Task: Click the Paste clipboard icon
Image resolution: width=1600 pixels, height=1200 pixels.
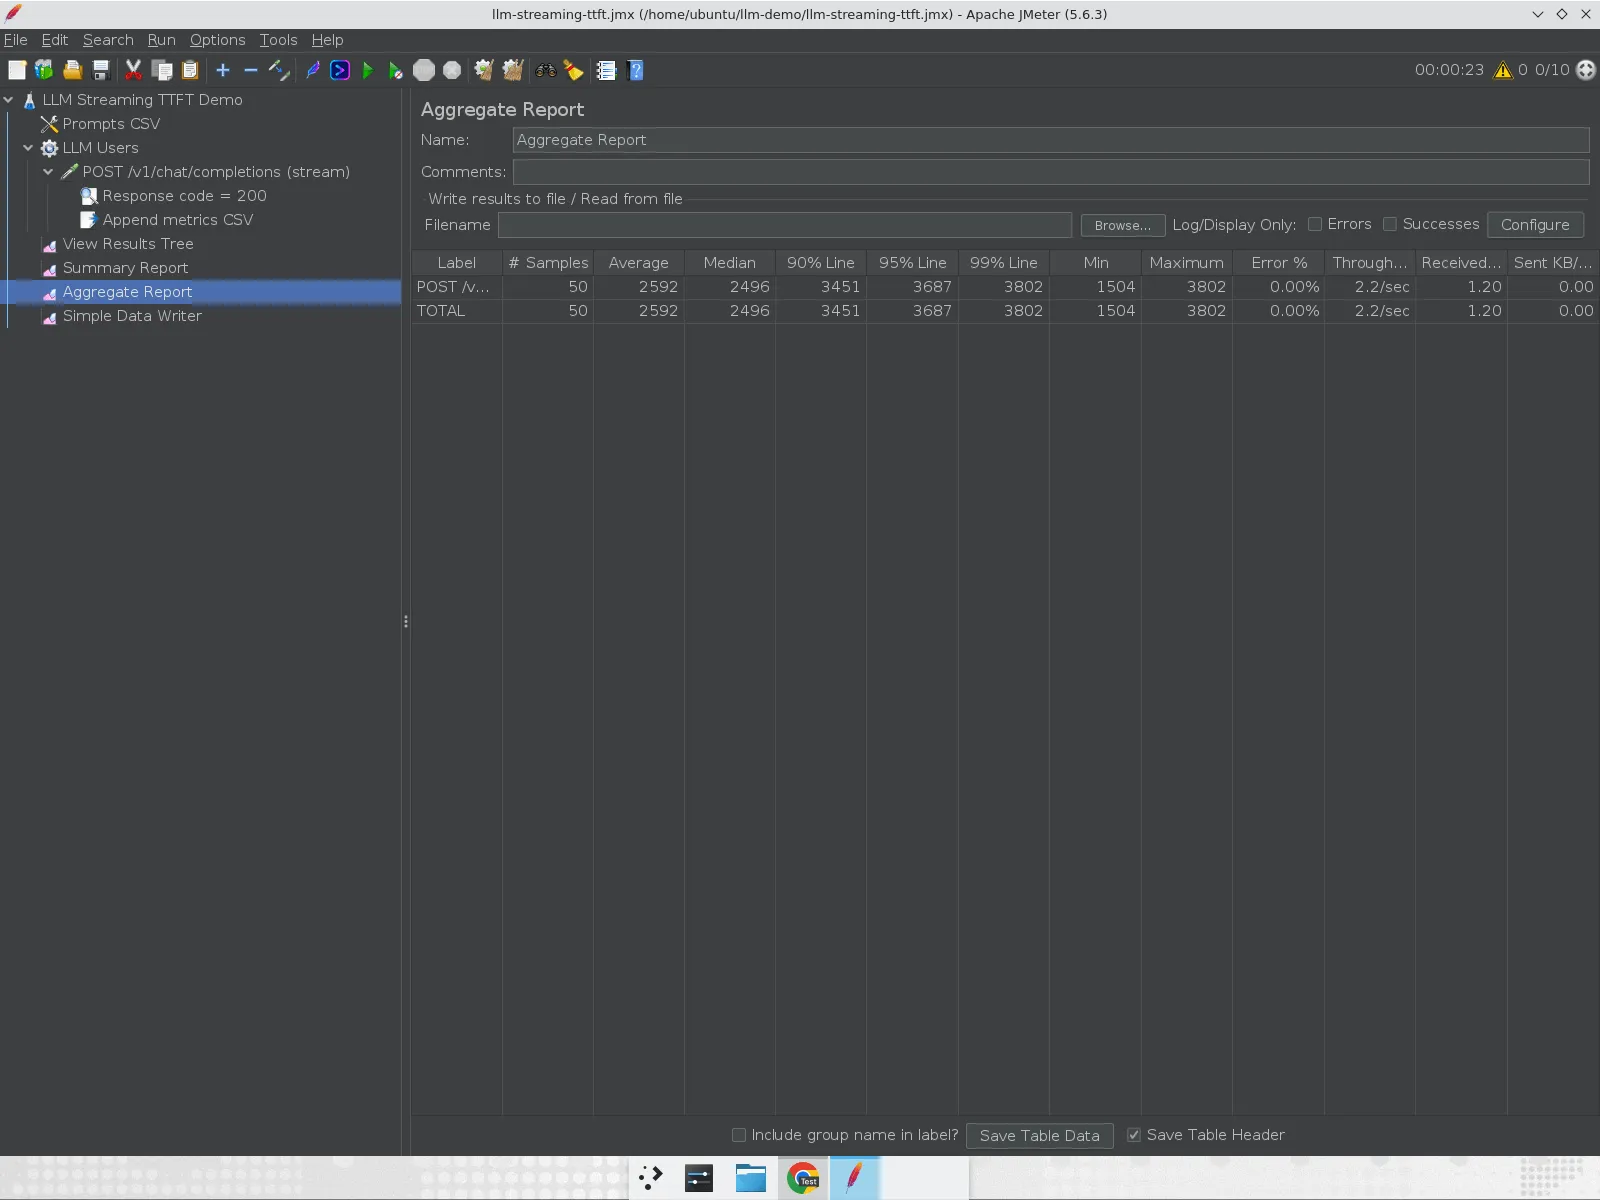Action: (190, 70)
